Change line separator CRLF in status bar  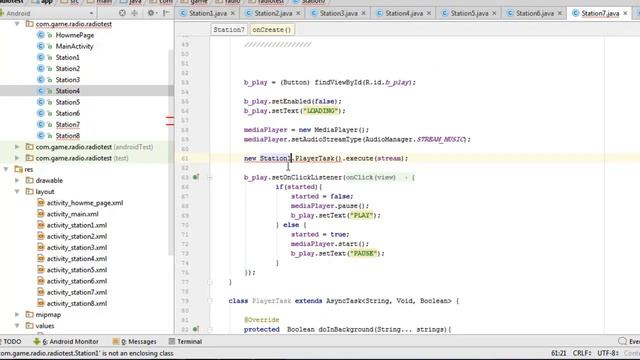coord(582,353)
